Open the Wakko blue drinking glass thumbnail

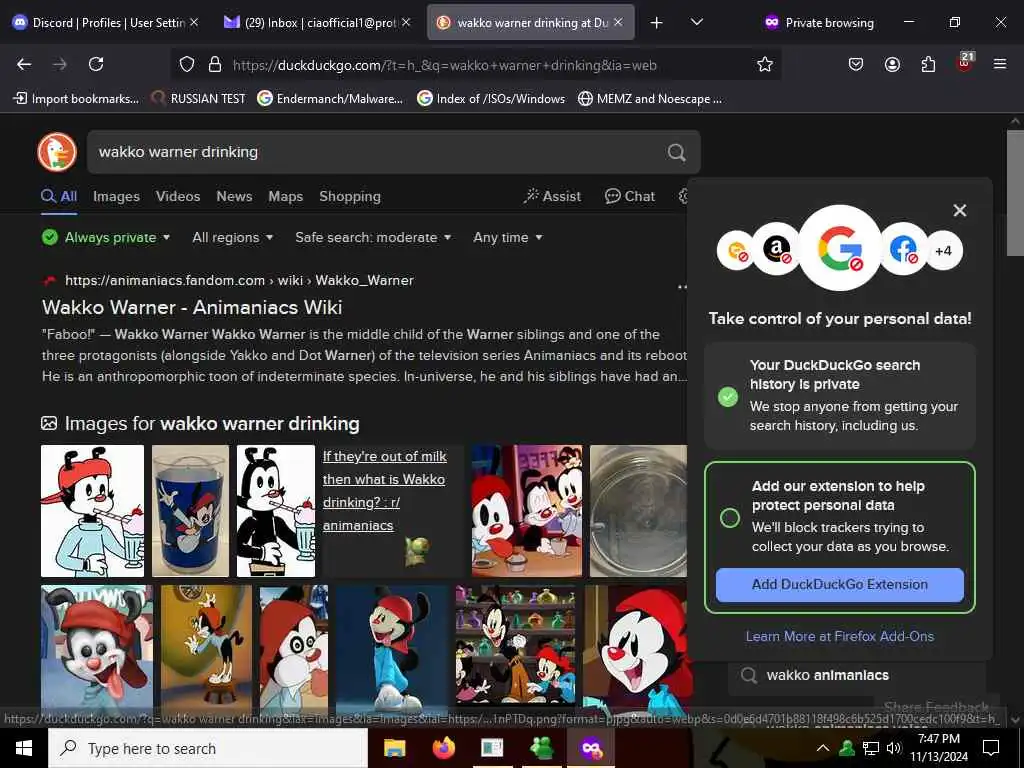[191, 511]
